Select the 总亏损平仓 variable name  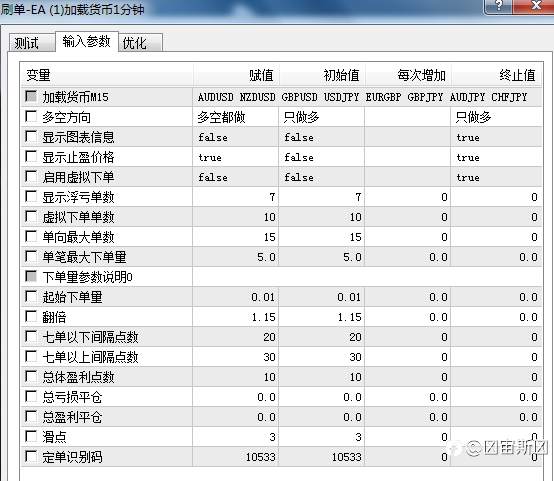[72, 397]
